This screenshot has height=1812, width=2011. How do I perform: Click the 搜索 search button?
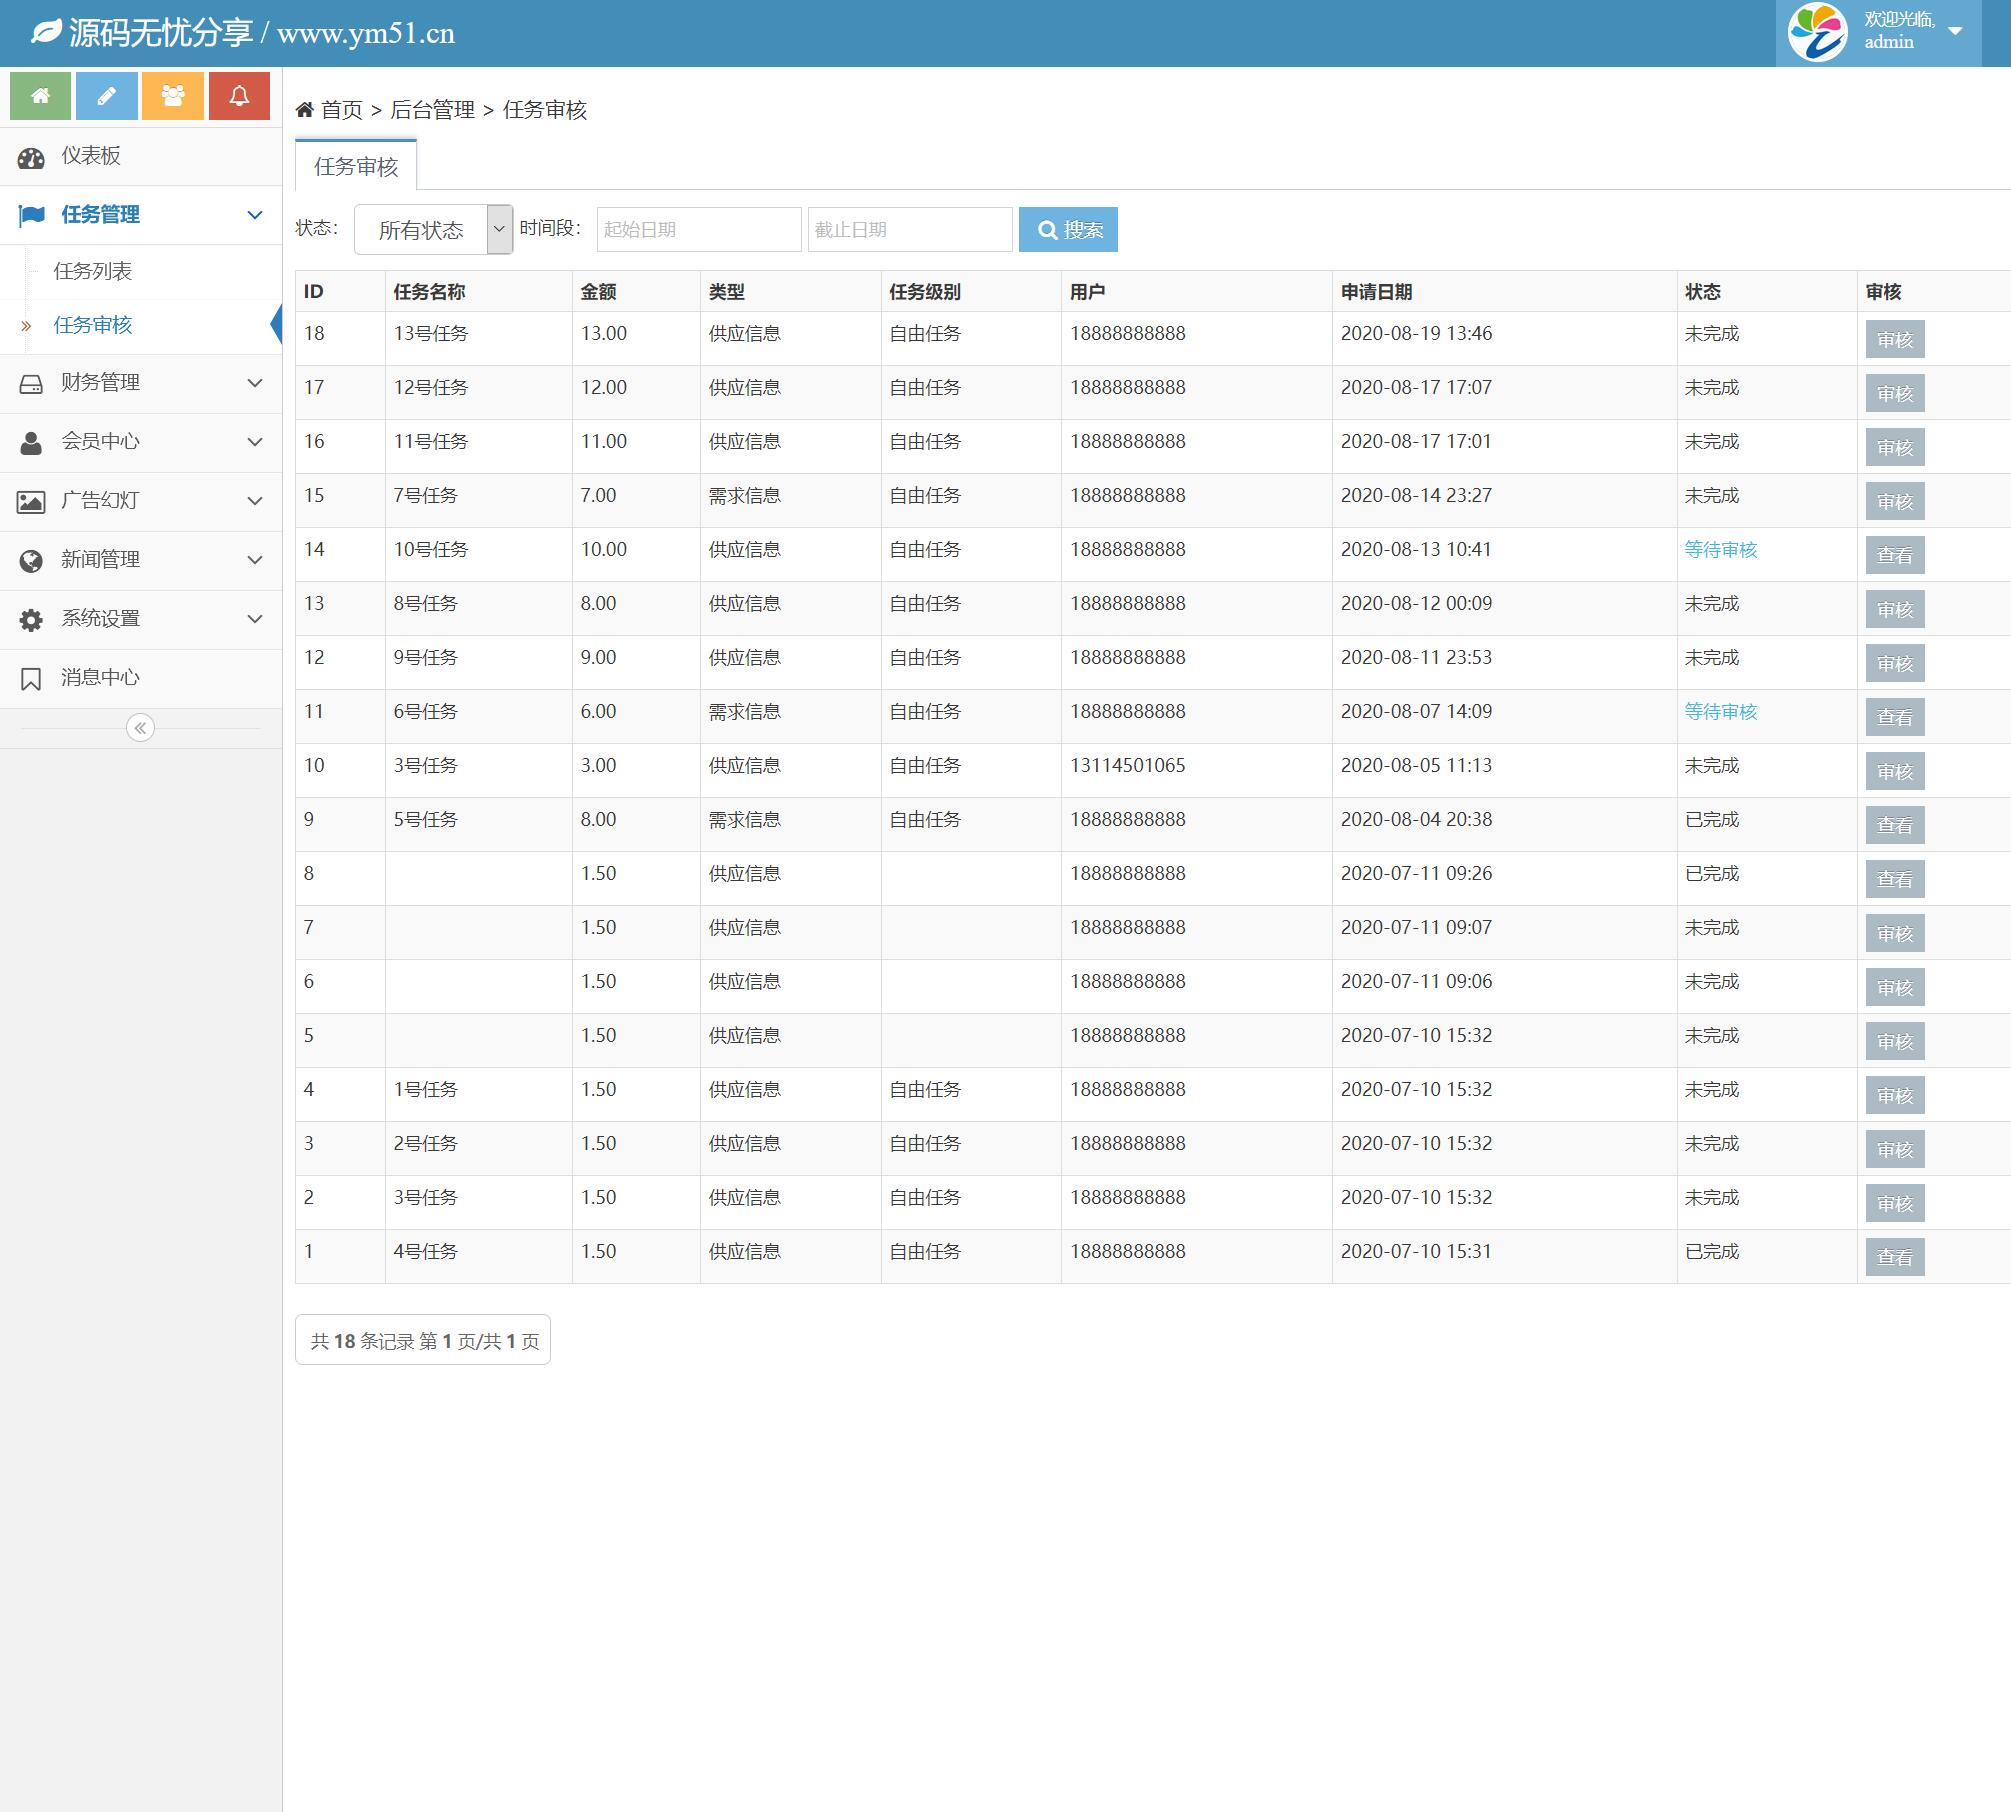pos(1068,230)
